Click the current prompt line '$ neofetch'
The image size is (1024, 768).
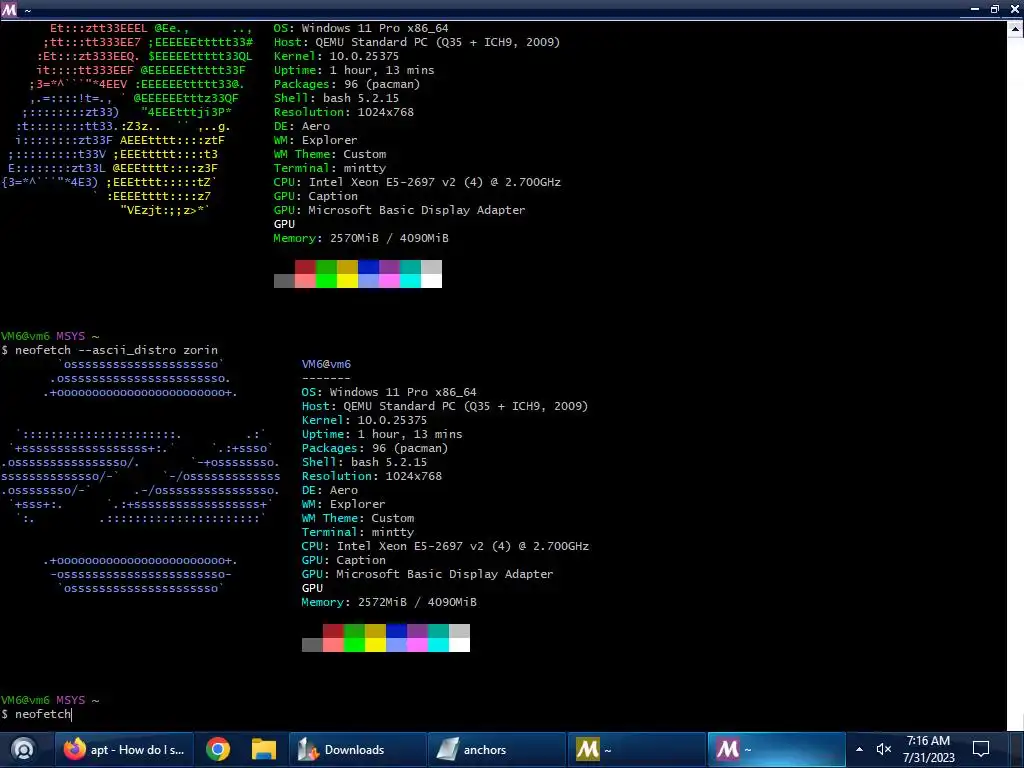pyautogui.click(x=37, y=714)
